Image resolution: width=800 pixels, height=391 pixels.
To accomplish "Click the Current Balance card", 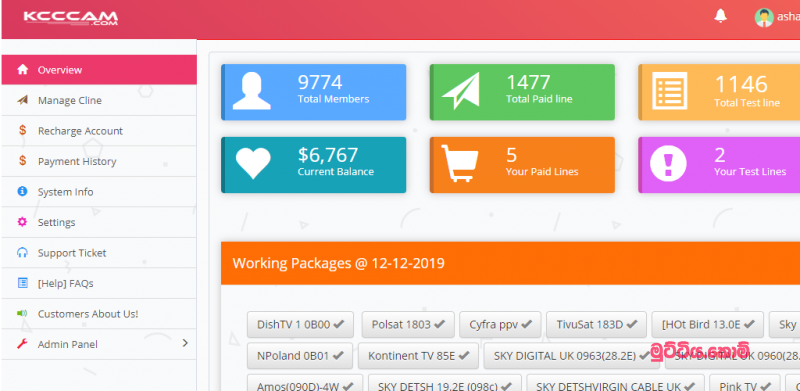I will (314, 165).
